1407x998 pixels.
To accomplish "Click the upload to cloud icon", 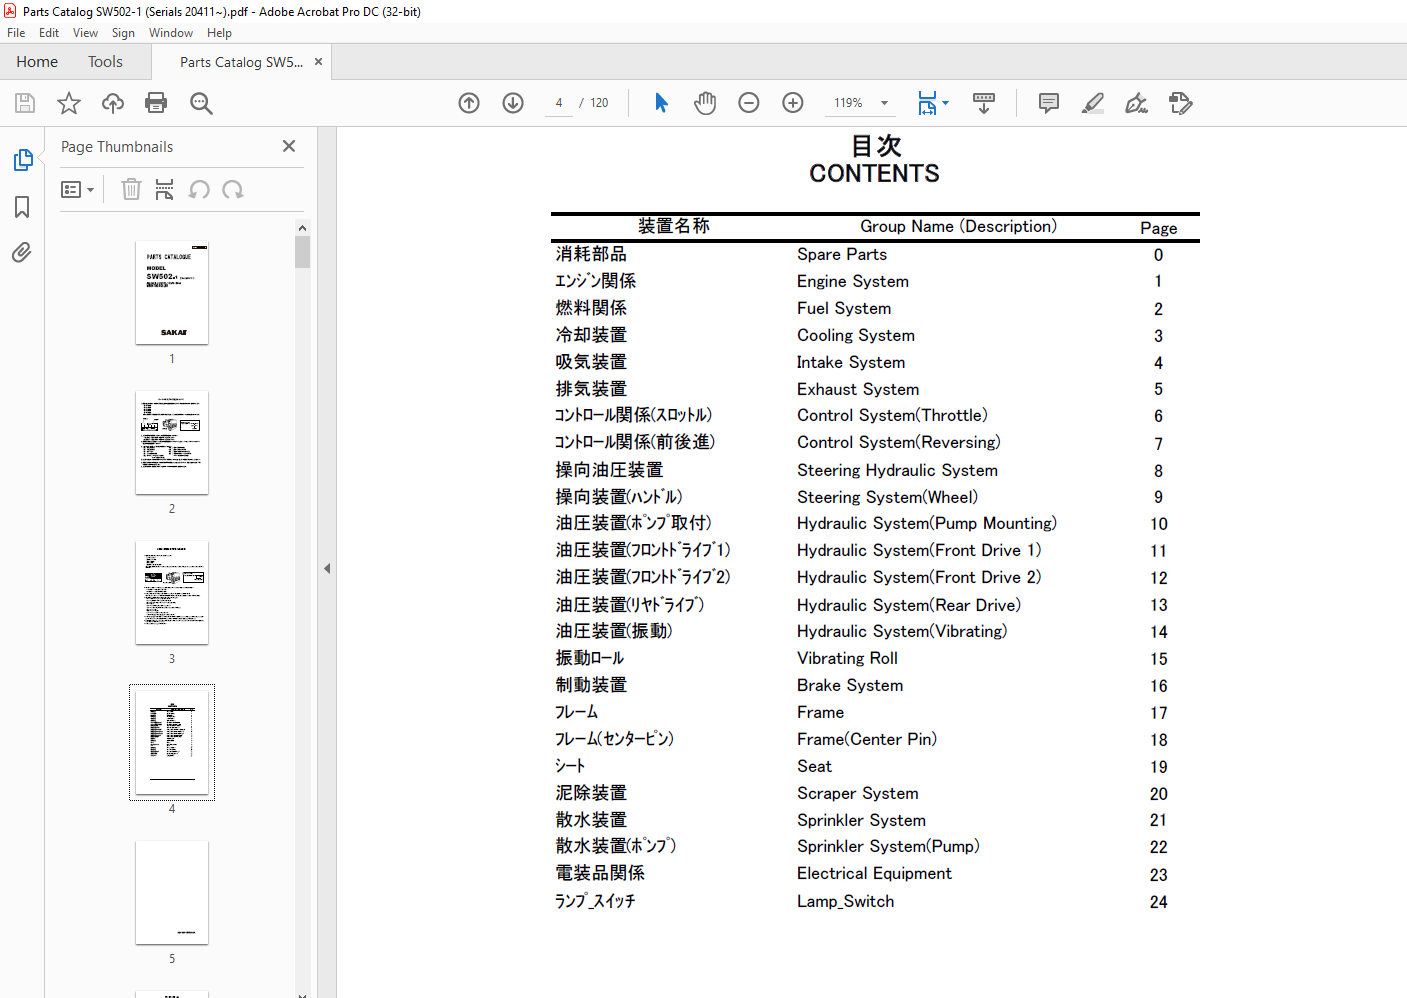I will tap(113, 103).
